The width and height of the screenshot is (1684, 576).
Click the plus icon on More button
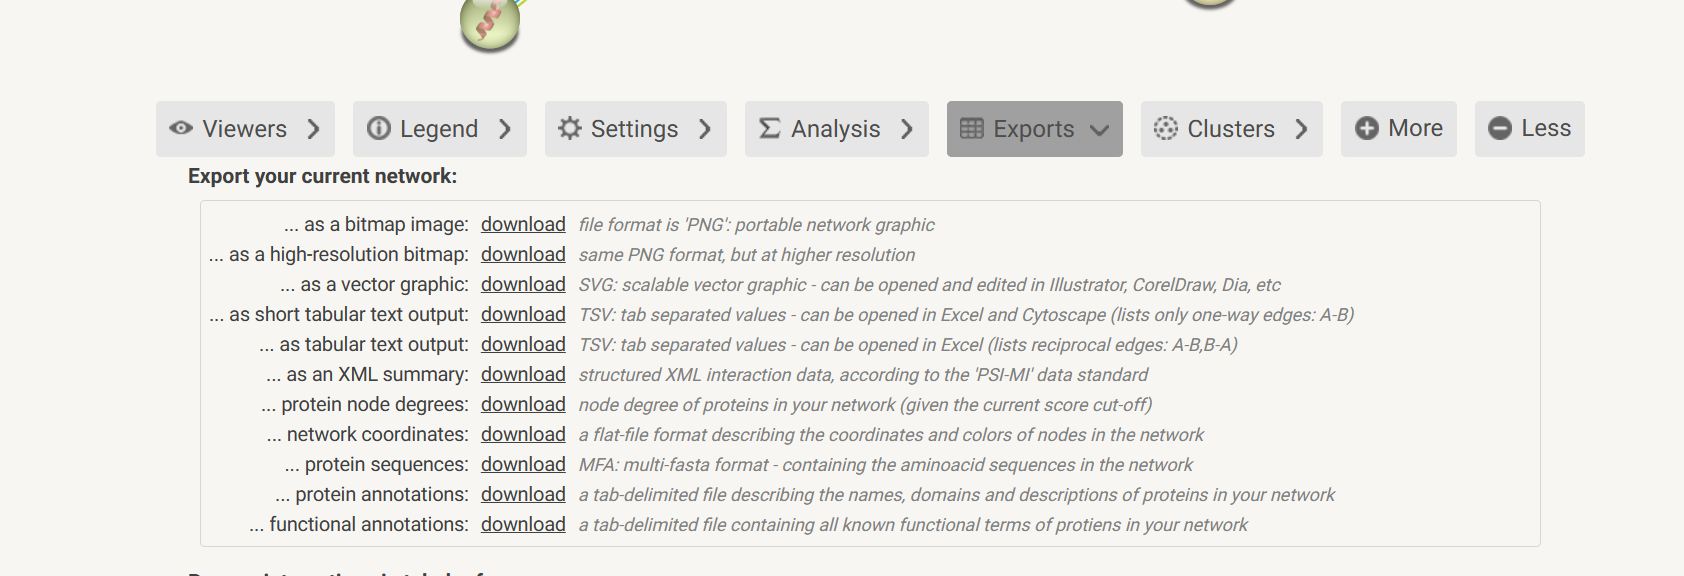(1367, 128)
